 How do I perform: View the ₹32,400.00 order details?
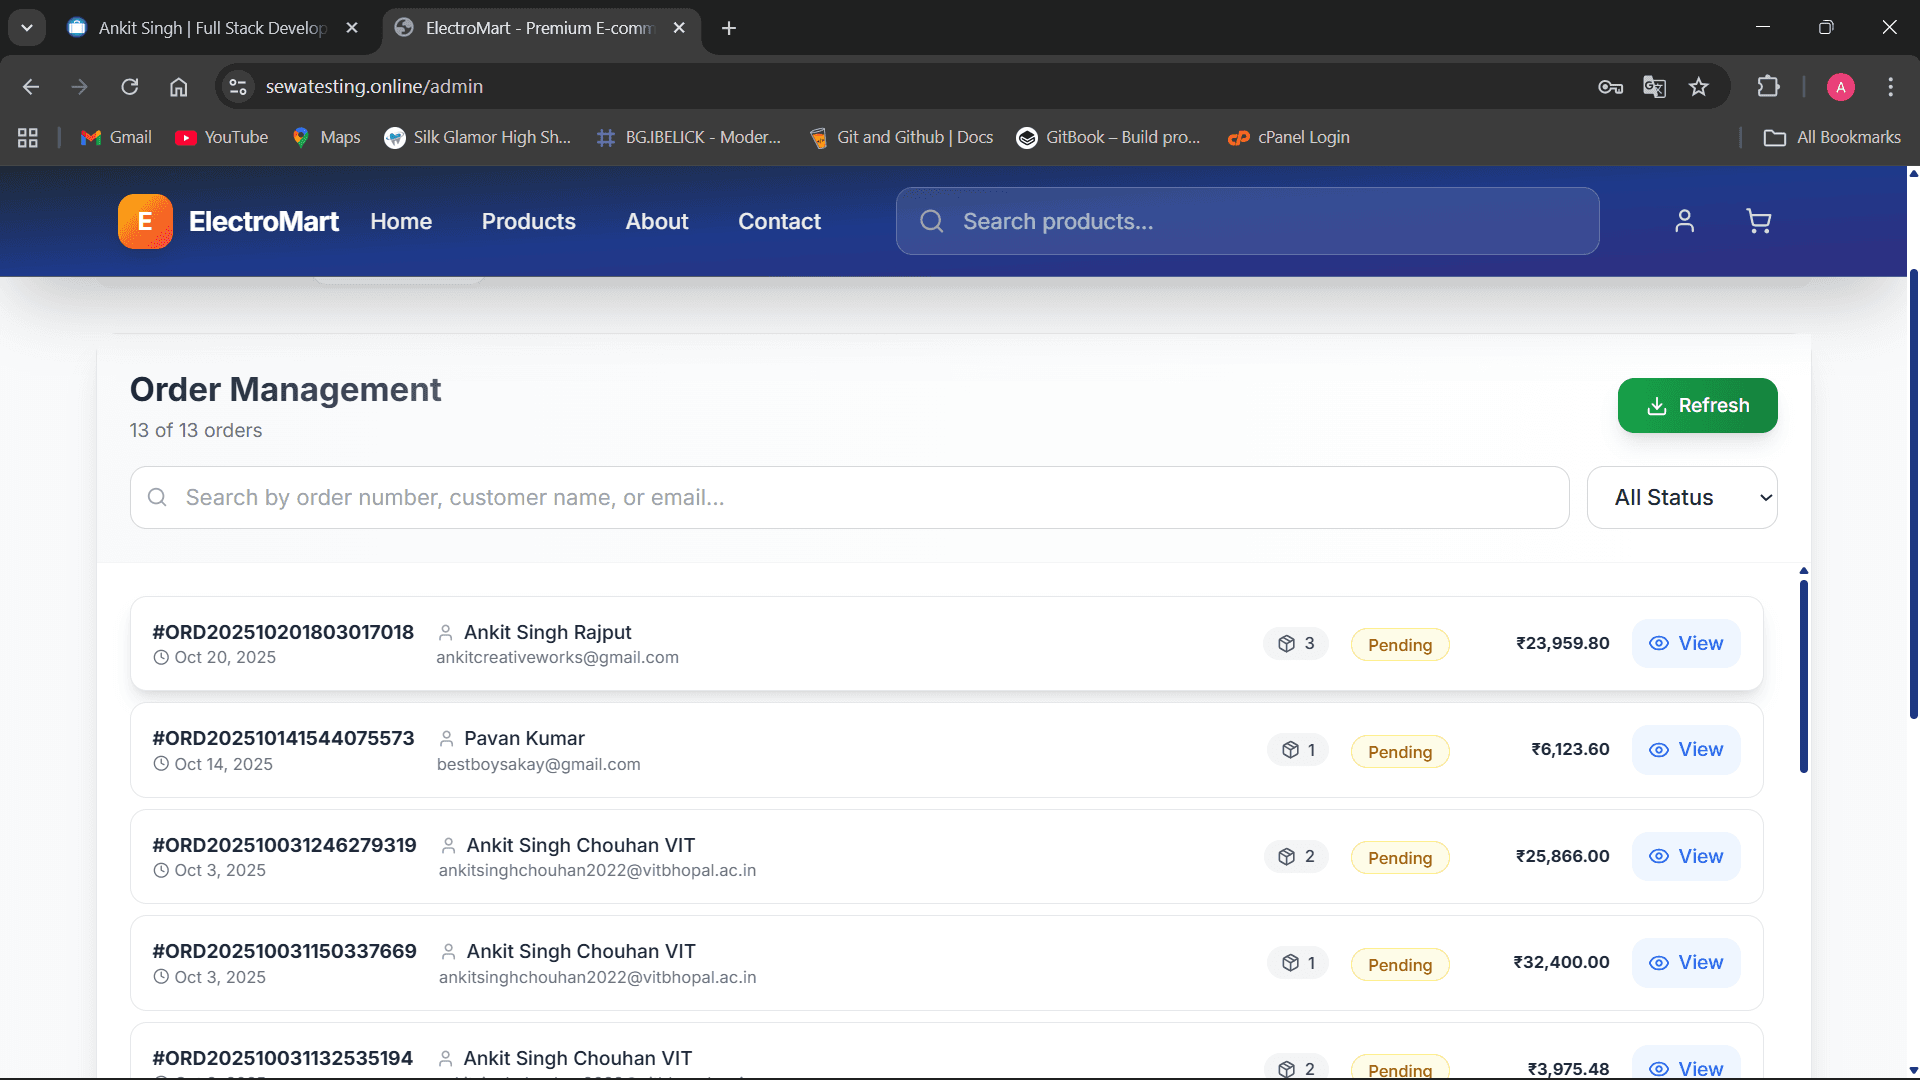point(1686,963)
